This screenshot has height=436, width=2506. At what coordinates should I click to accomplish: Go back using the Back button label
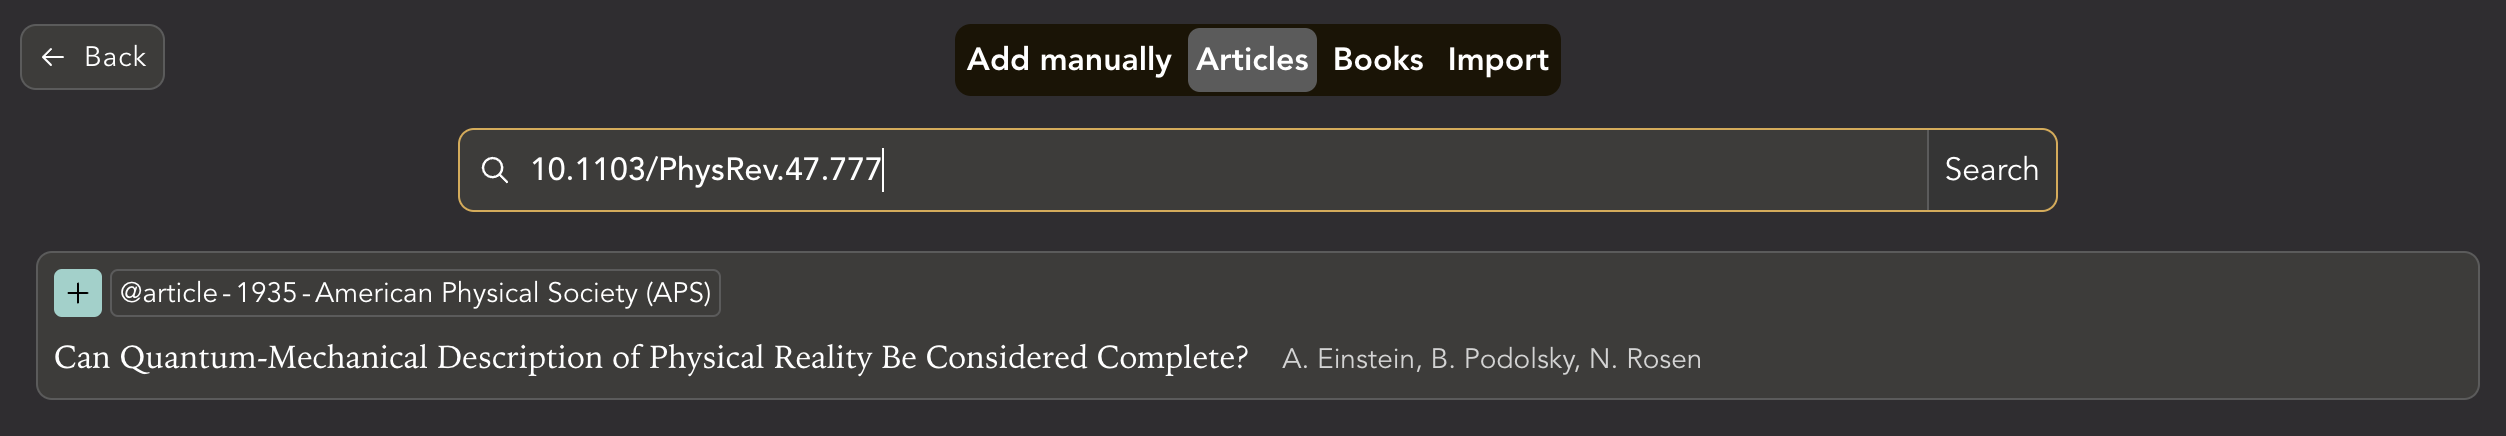pyautogui.click(x=115, y=57)
